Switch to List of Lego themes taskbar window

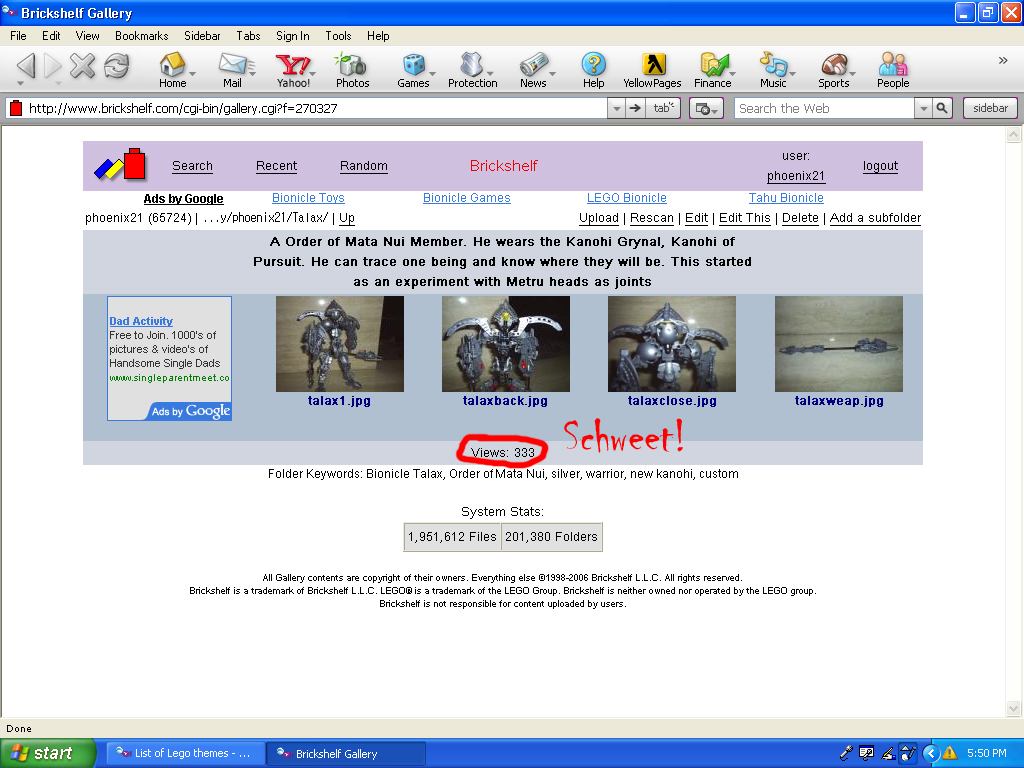[x=185, y=753]
